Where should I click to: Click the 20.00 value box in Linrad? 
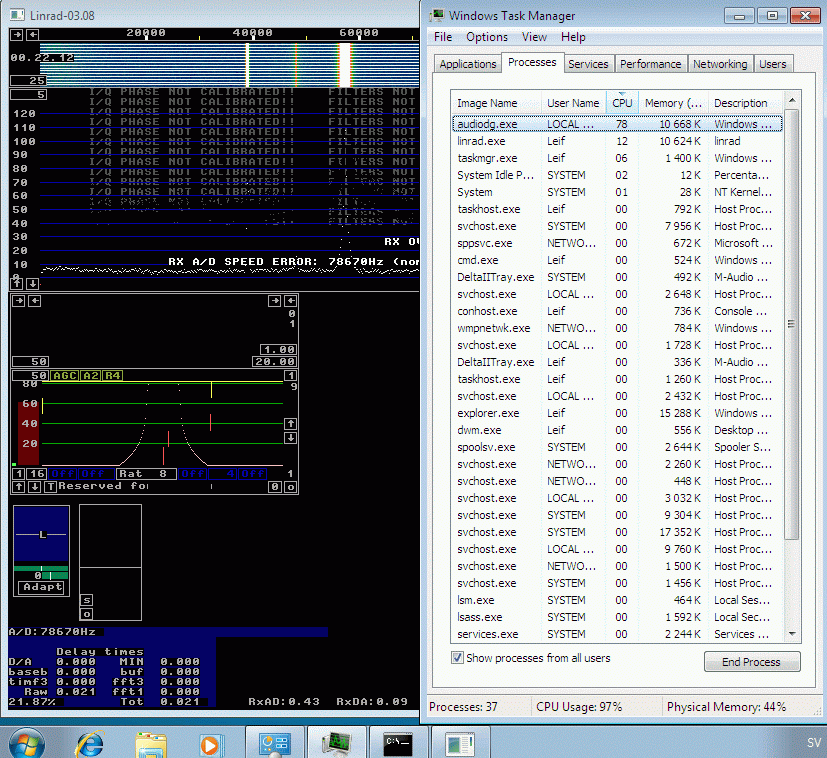274,361
